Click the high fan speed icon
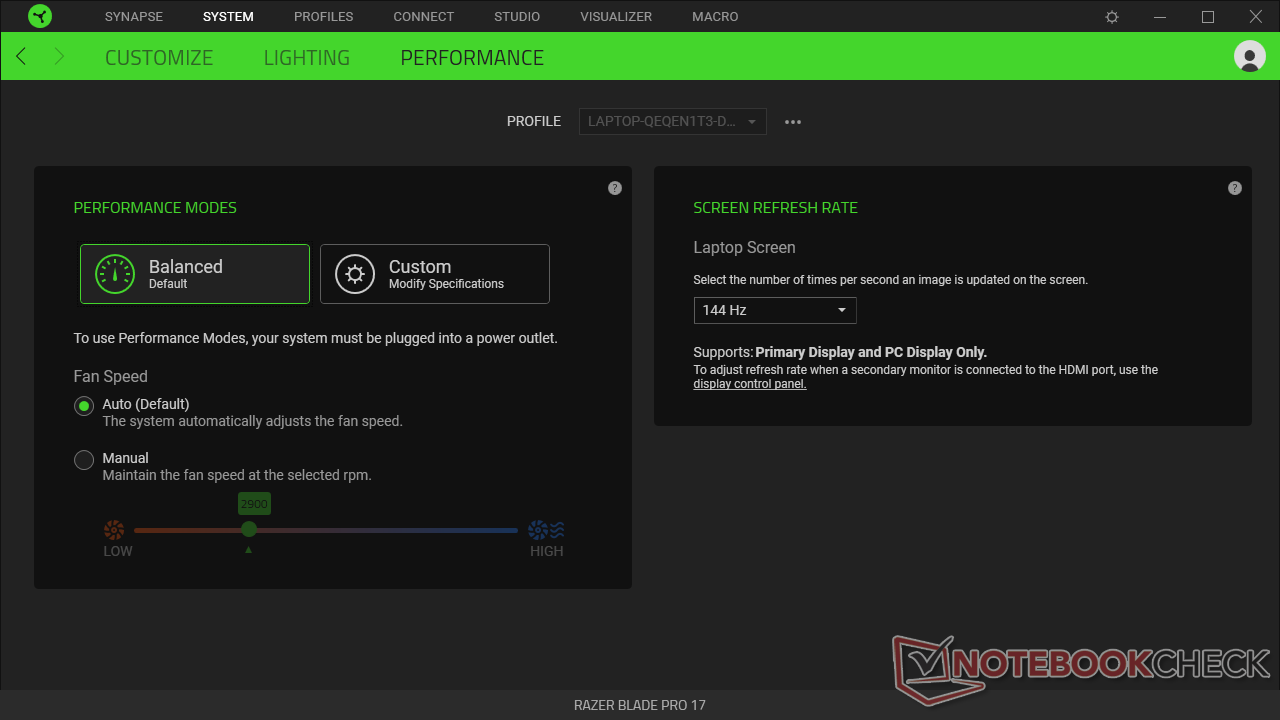The width and height of the screenshot is (1280, 720). tap(546, 530)
